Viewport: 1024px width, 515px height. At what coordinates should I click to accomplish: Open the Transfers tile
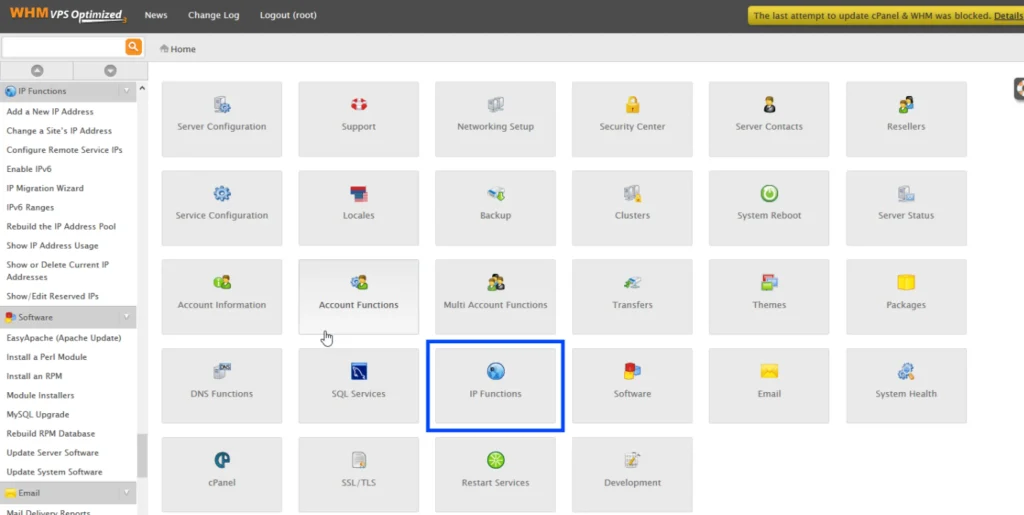click(x=632, y=297)
